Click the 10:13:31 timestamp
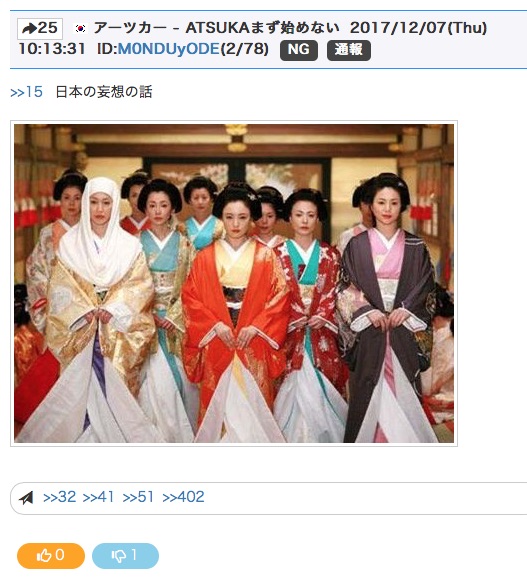The width and height of the screenshot is (527, 585). [x=52, y=49]
